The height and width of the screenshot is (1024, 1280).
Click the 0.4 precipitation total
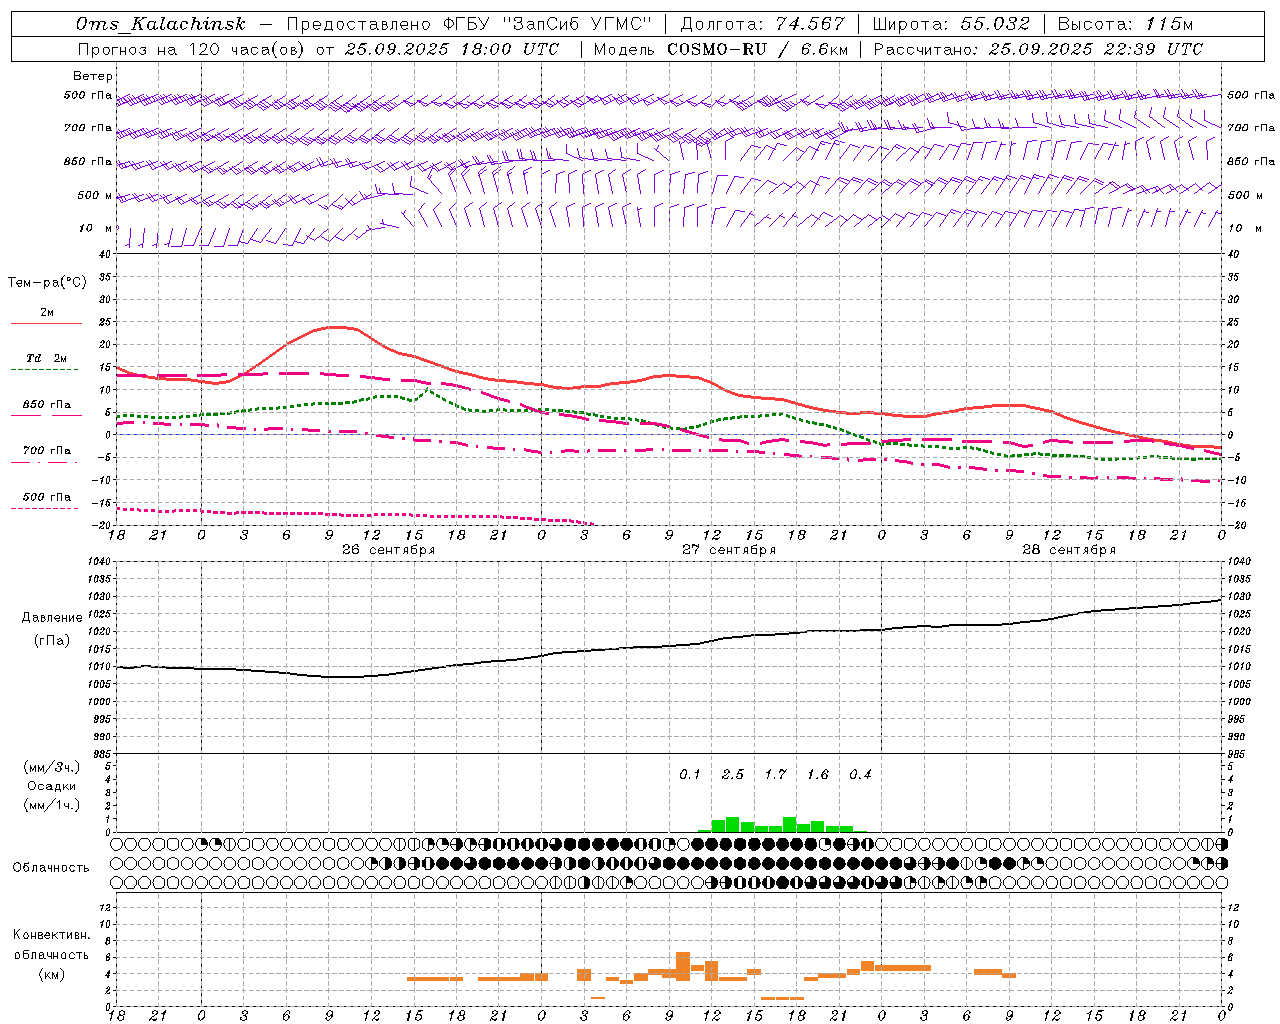coord(860,774)
